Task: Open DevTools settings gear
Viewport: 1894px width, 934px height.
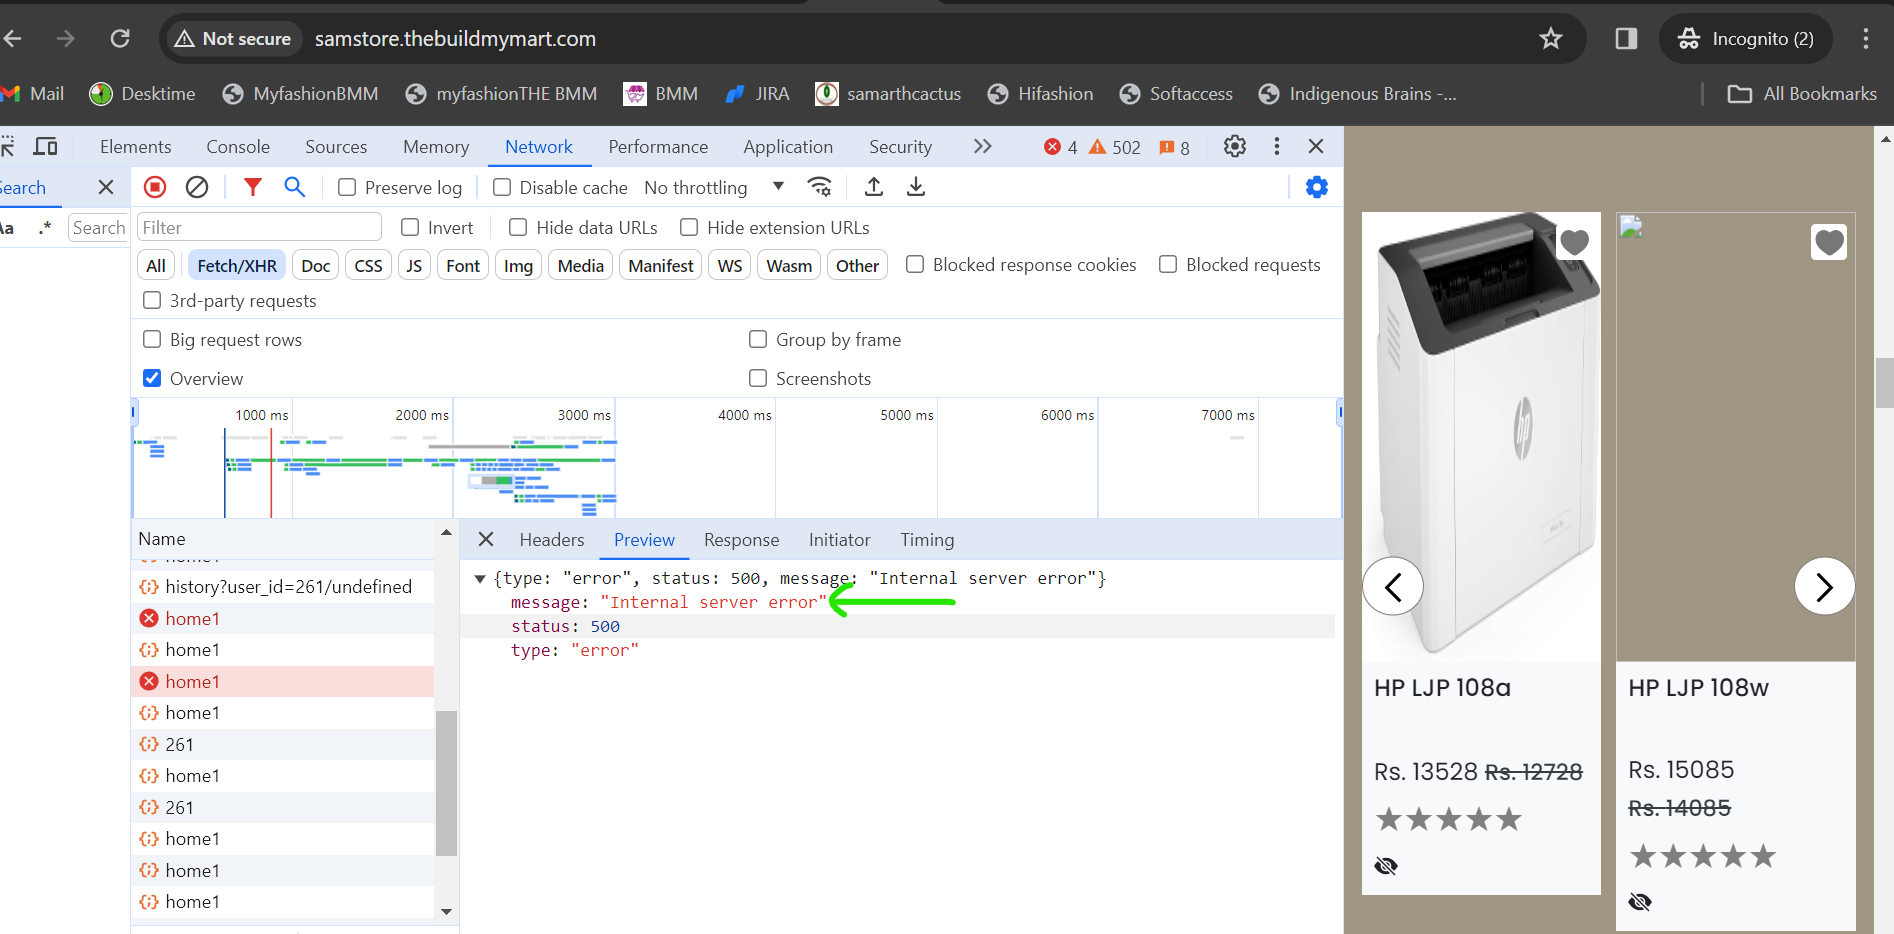Action: 1235,147
